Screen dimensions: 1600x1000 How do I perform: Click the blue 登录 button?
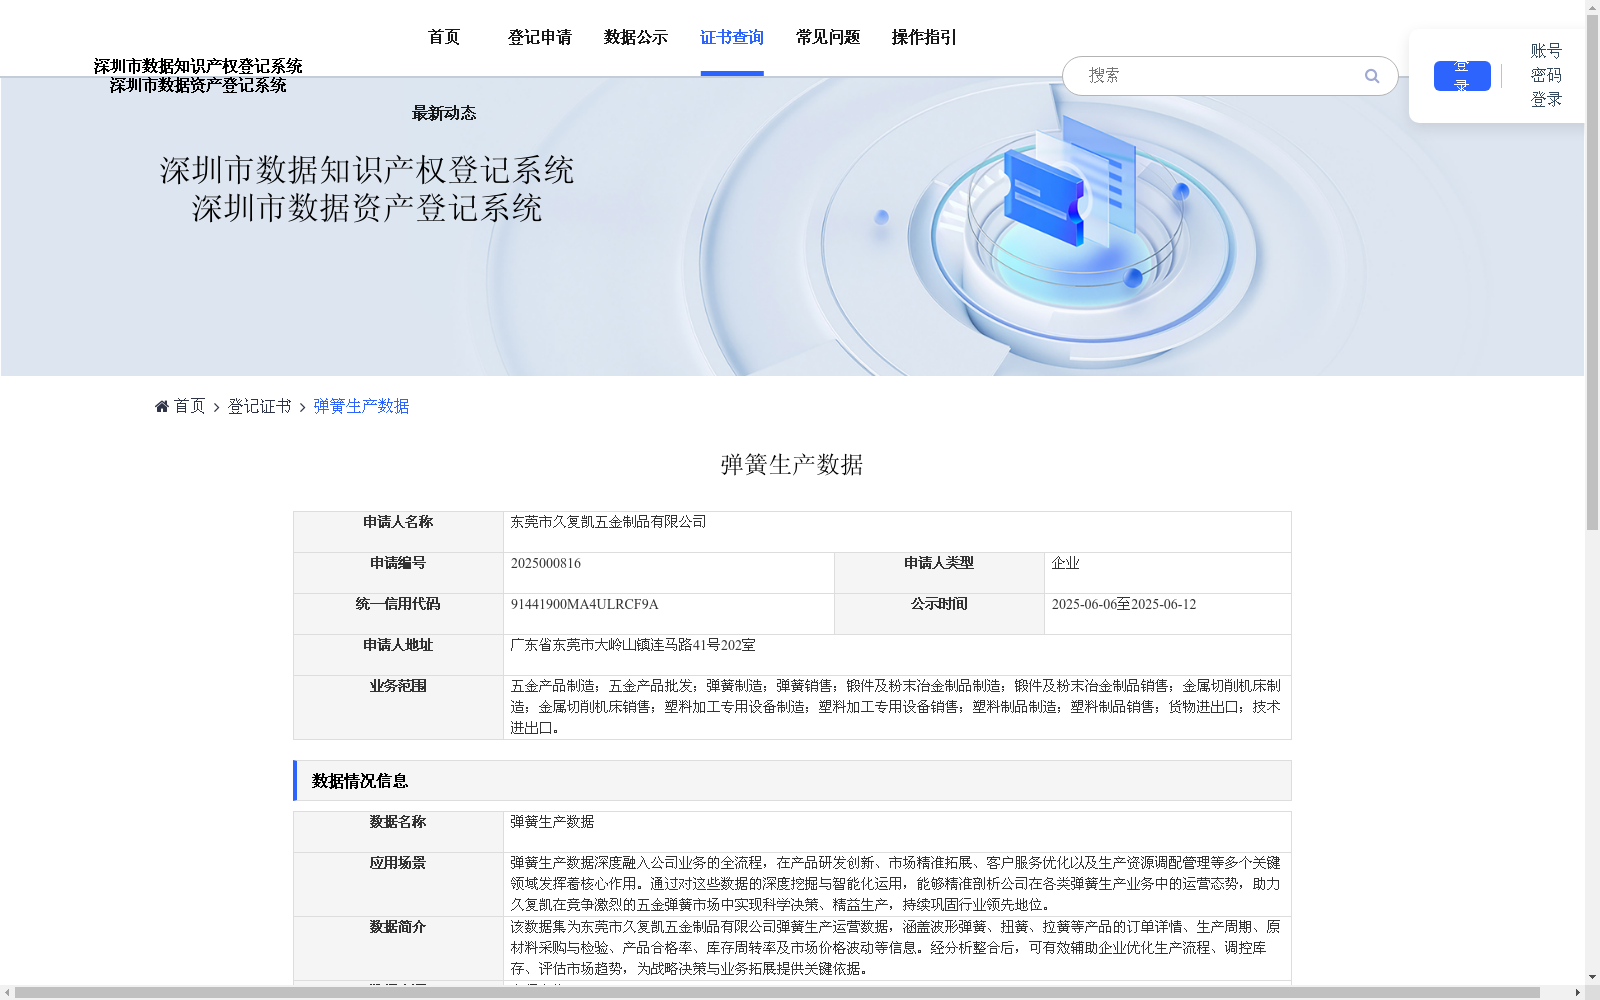[1462, 76]
